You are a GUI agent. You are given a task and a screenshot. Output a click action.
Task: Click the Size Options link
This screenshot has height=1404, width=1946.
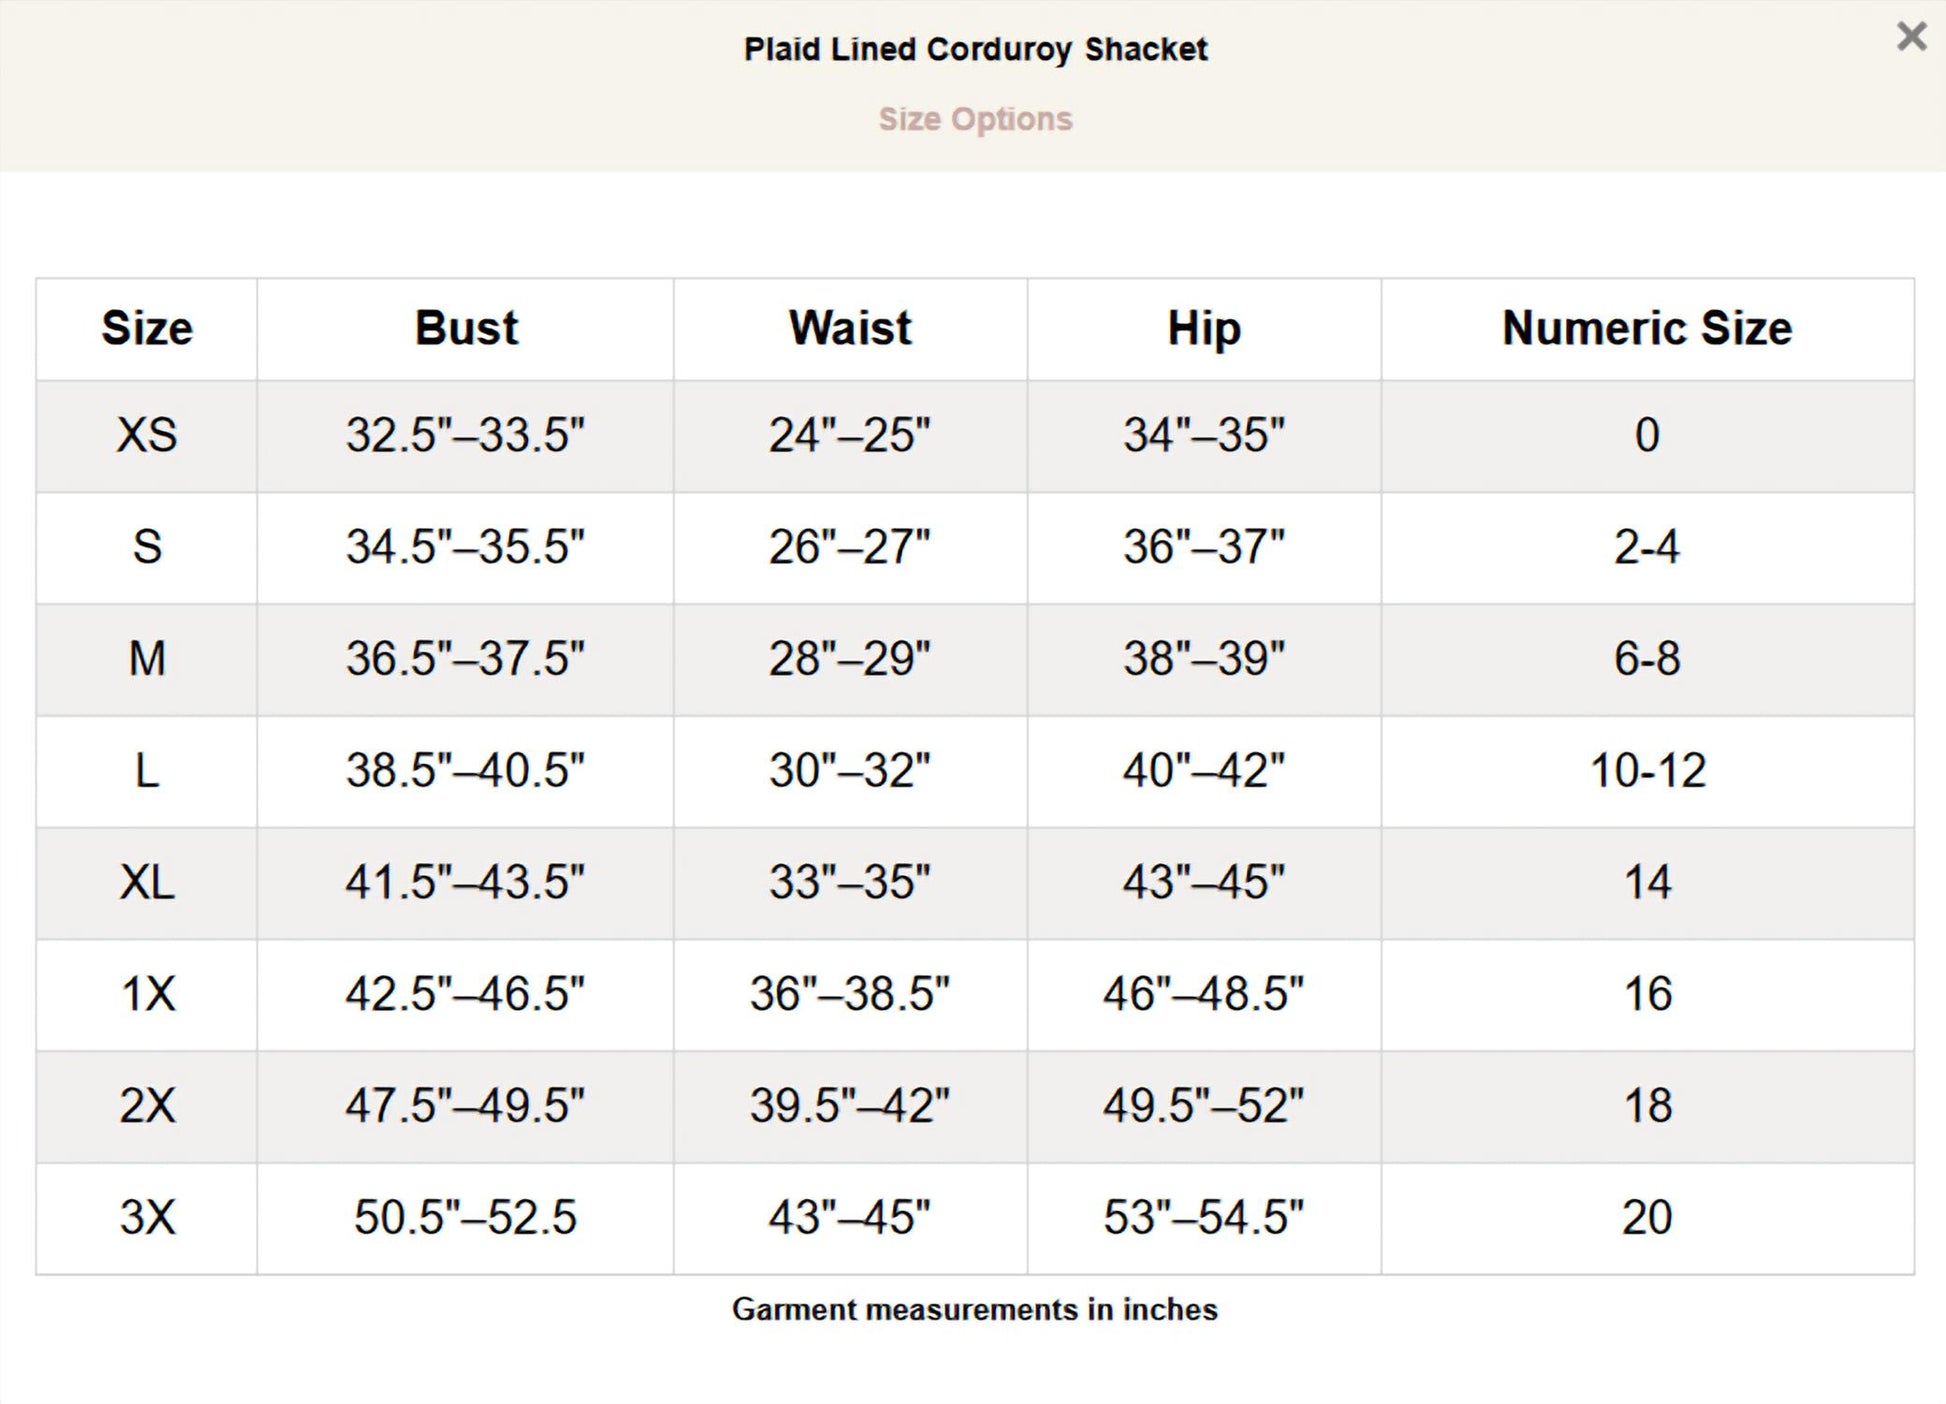click(975, 119)
